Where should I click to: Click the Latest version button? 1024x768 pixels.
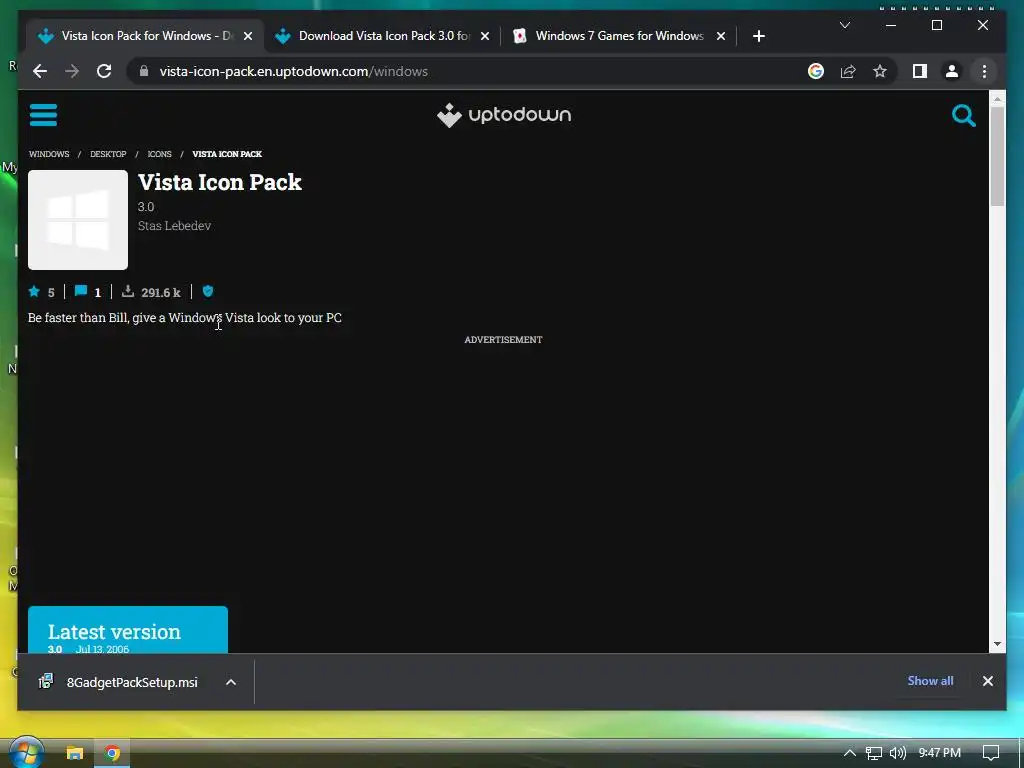tap(128, 630)
